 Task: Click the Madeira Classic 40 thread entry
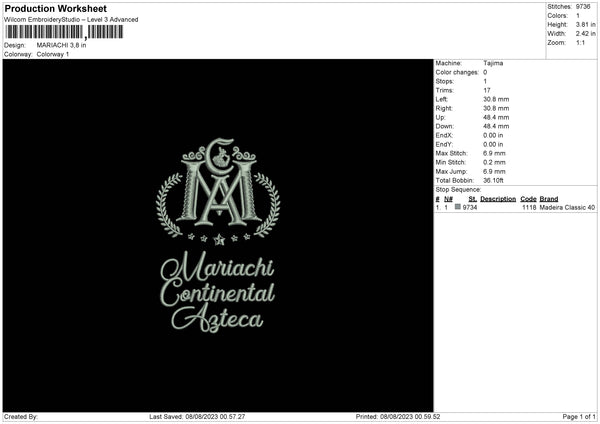567,207
